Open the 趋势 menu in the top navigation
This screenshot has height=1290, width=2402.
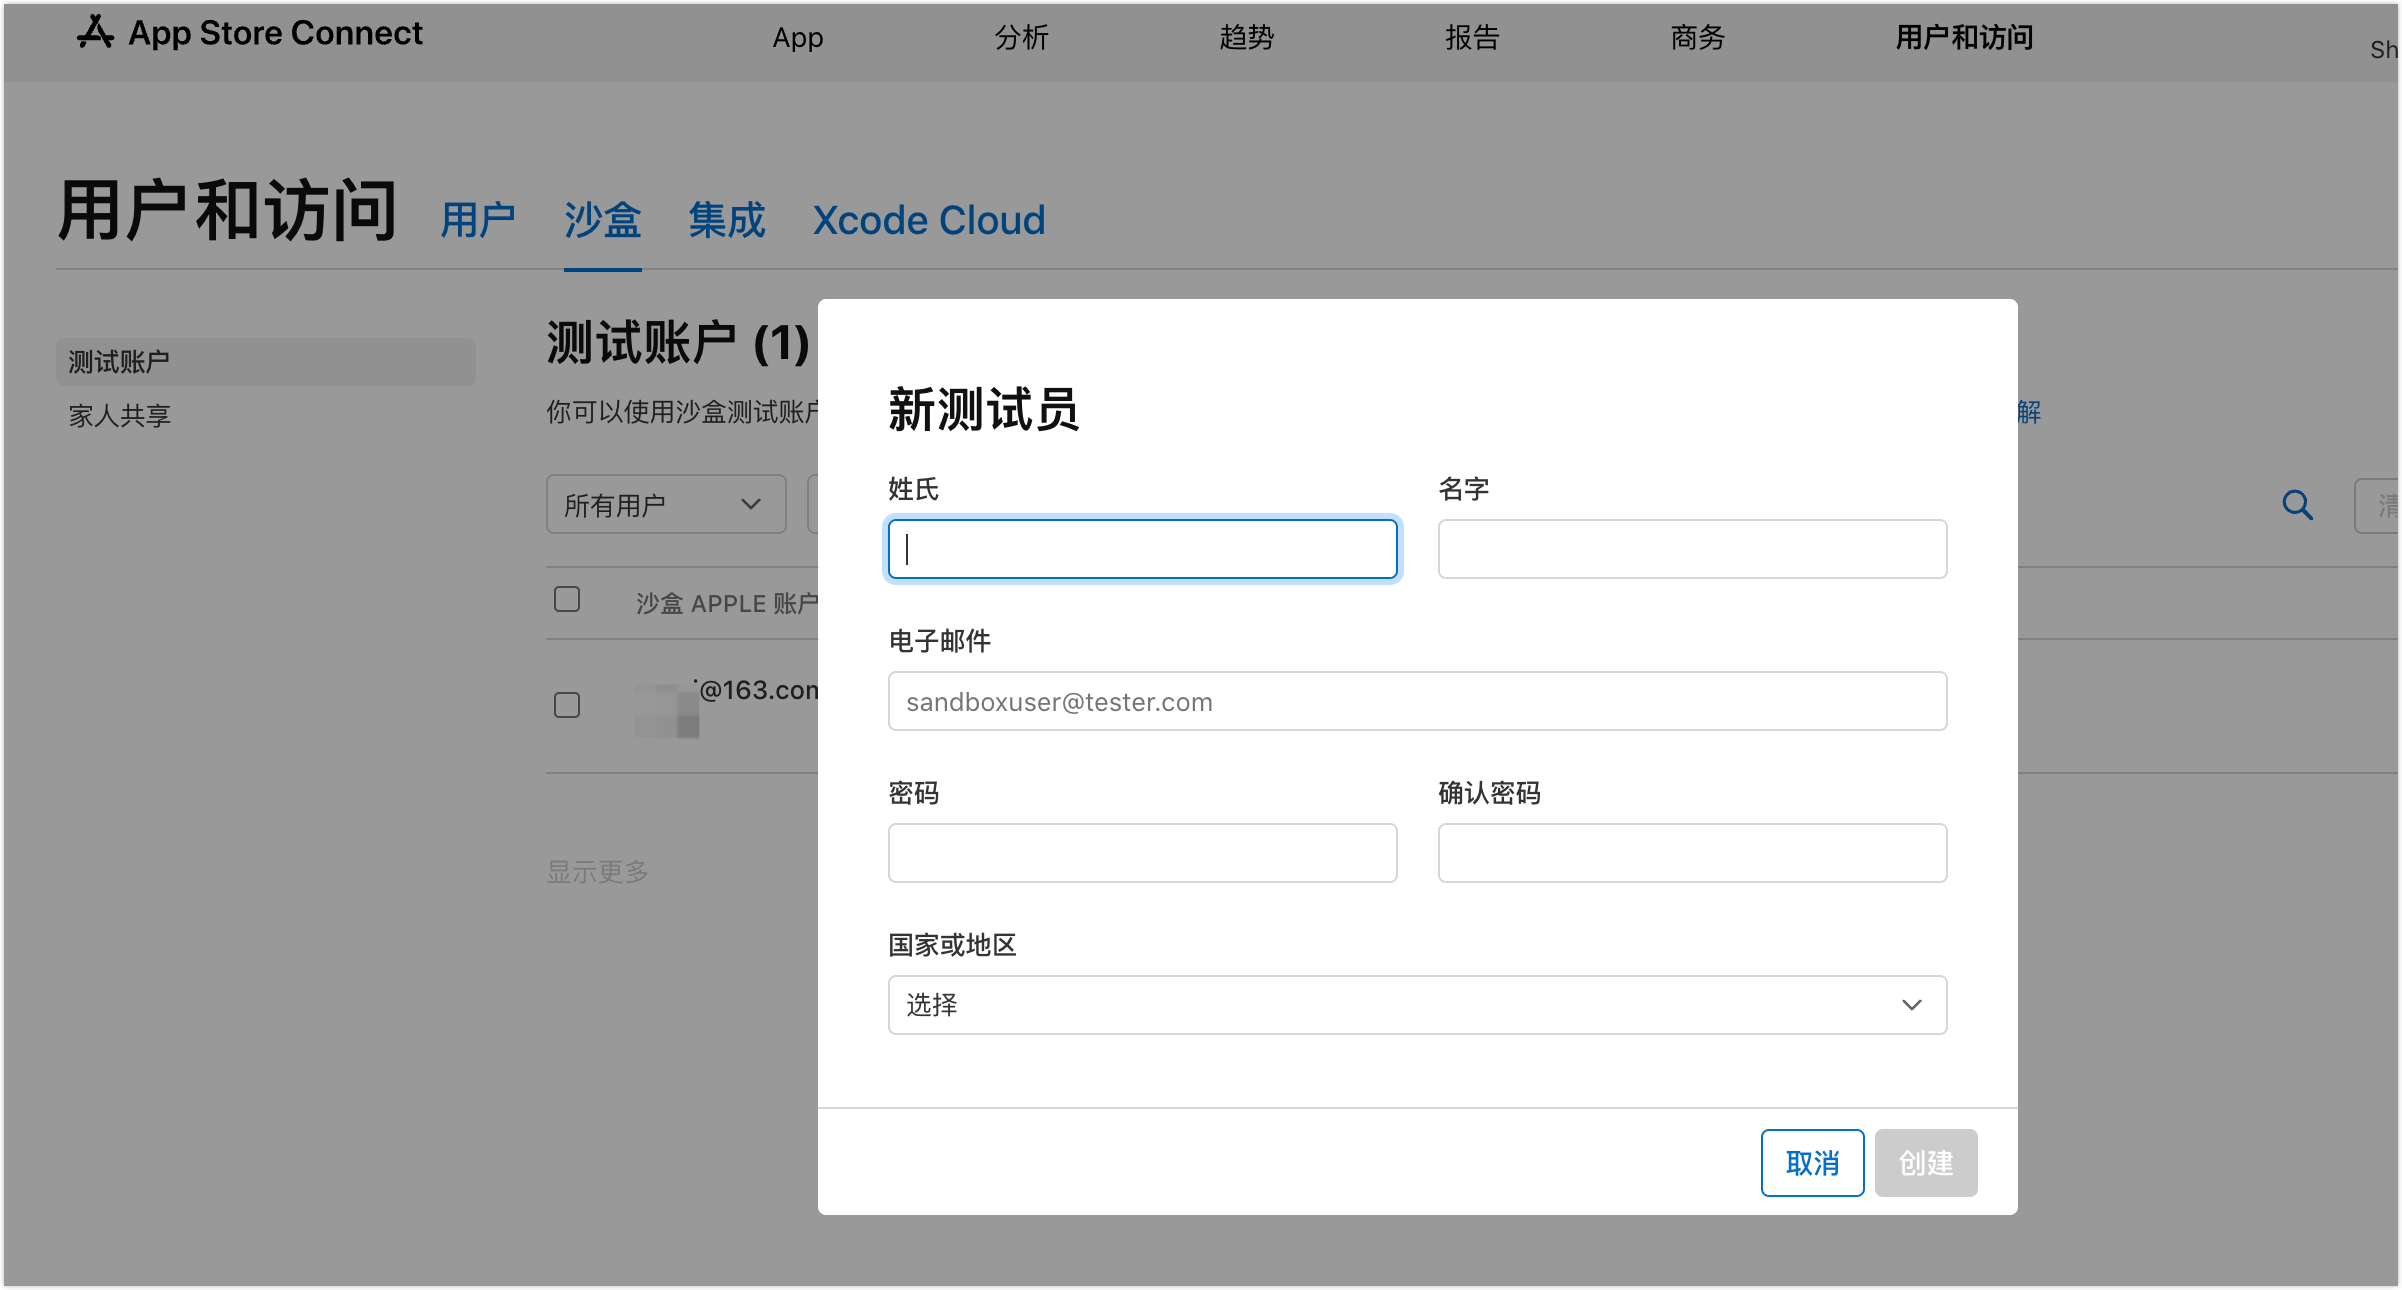point(1246,38)
